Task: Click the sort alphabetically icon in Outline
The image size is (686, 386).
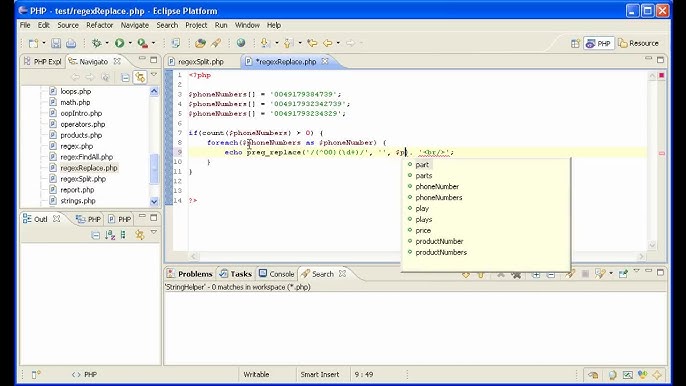Action: [x=110, y=235]
